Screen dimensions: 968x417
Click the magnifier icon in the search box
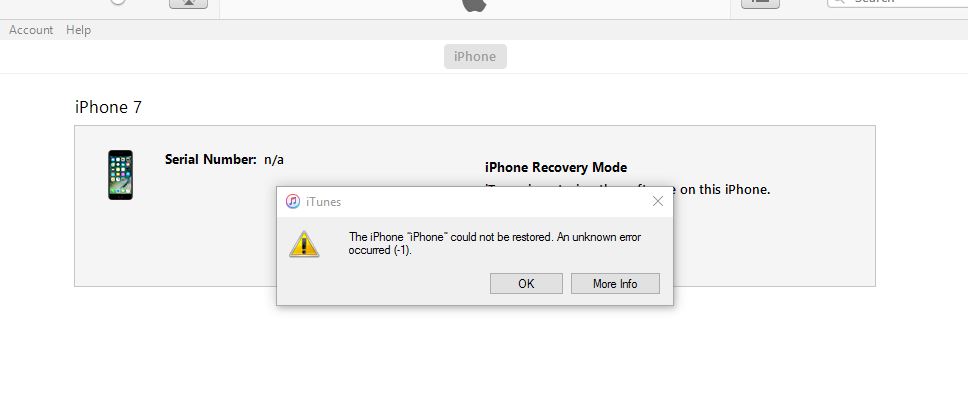click(840, 1)
